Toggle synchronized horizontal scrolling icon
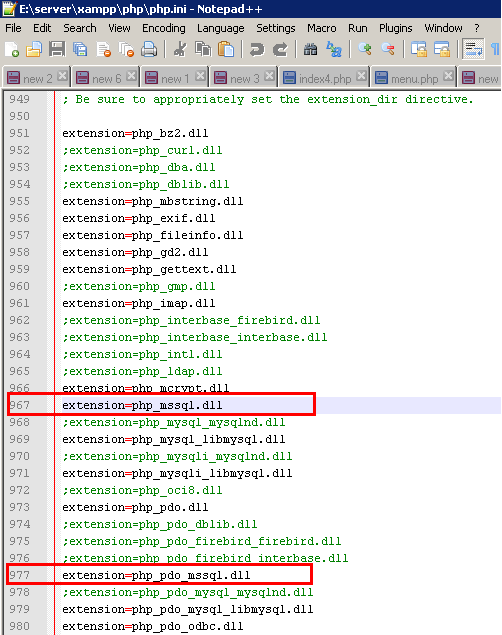Screen dimensions: 502x635 tap(442, 49)
